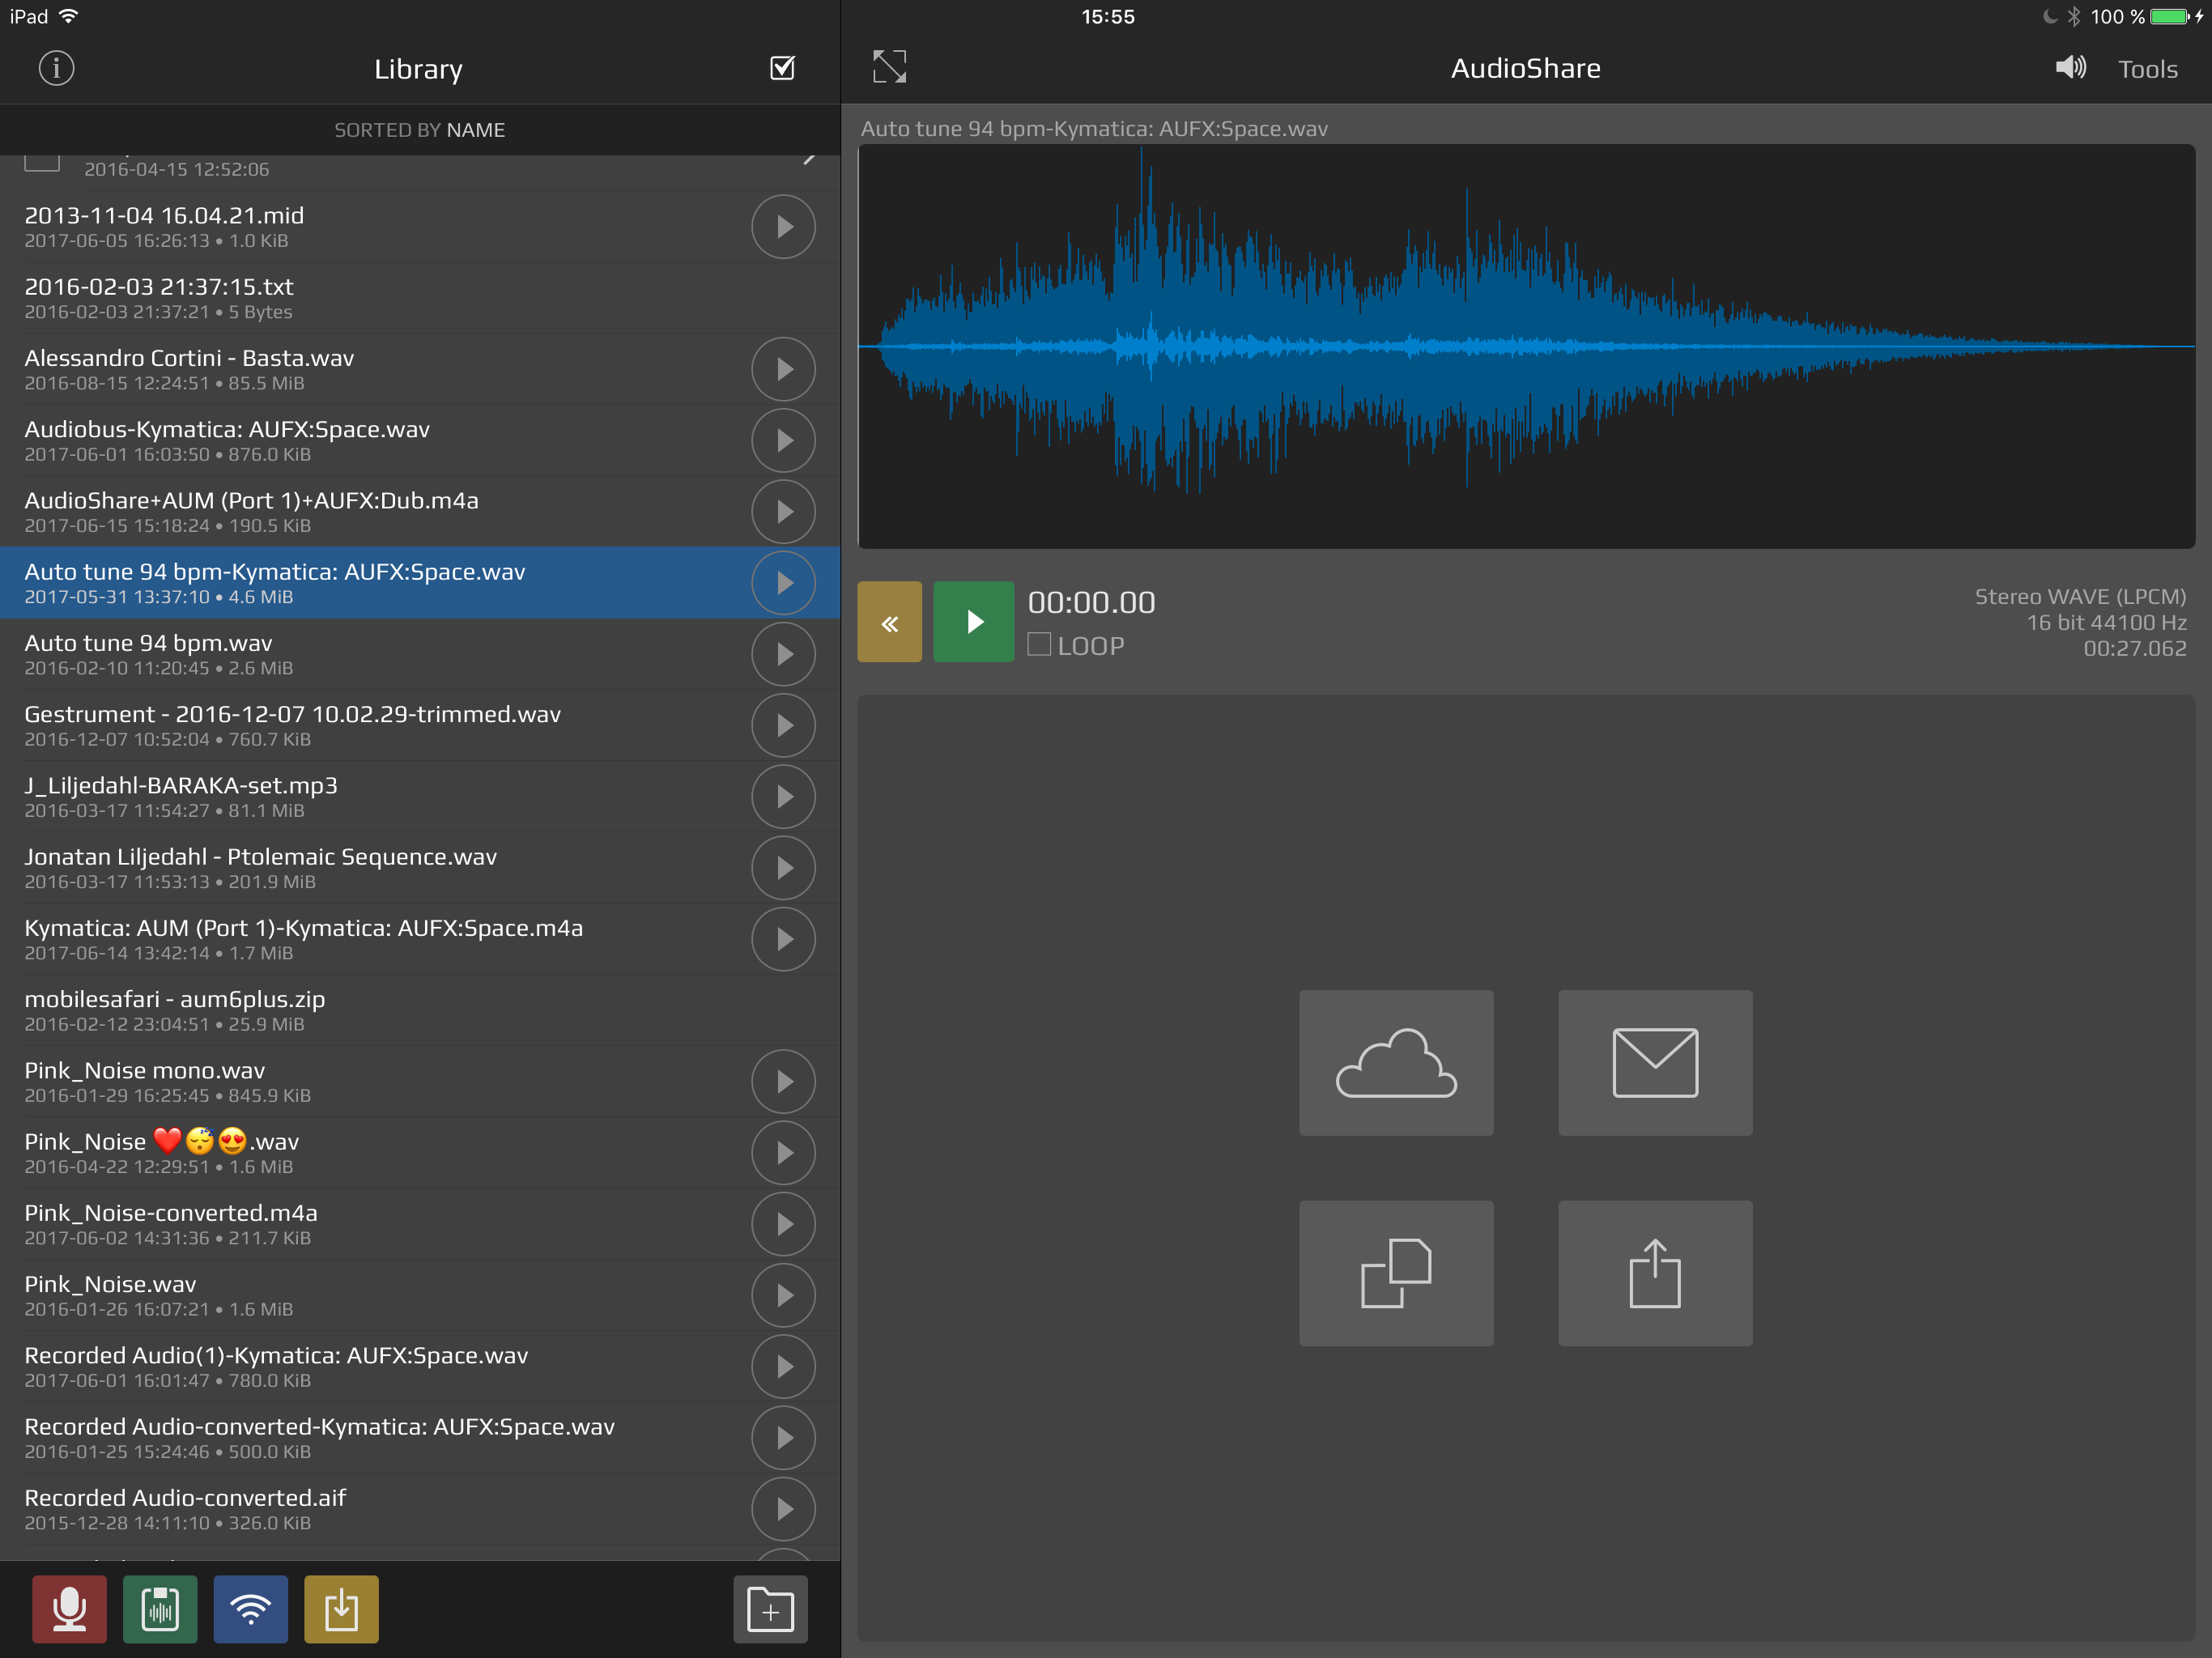This screenshot has width=2212, height=1658.
Task: Send file via envelope mail icon
Action: pos(1654,1062)
